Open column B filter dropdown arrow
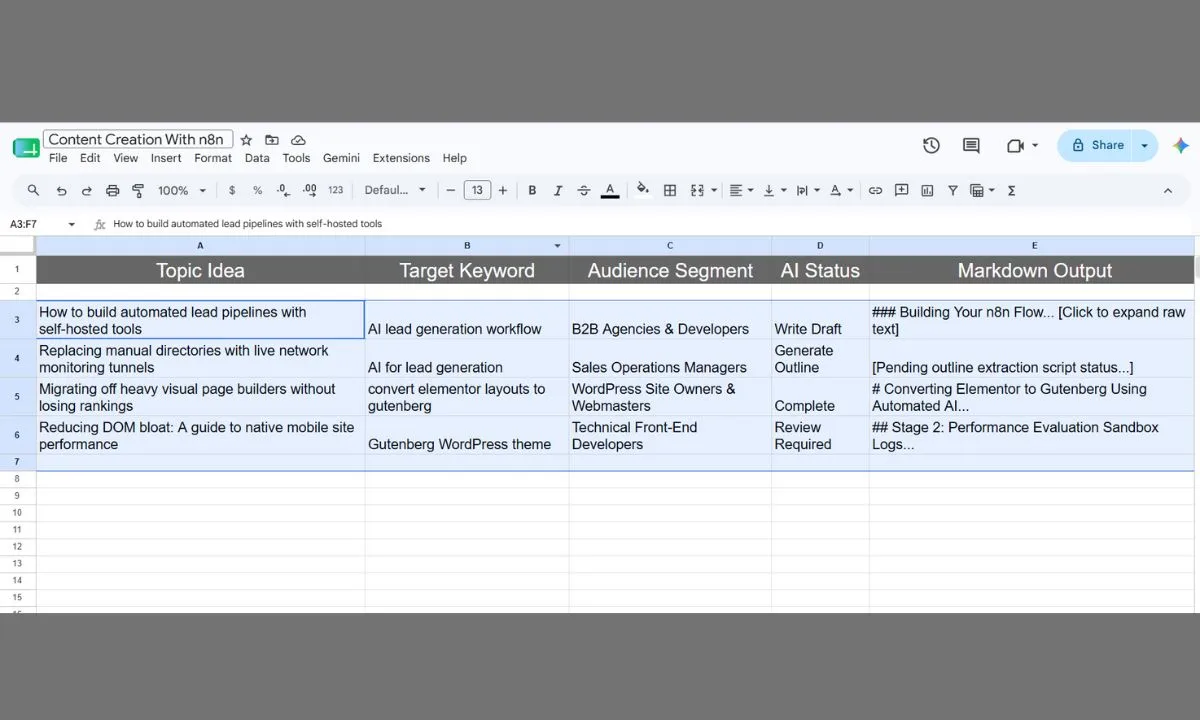This screenshot has width=1200, height=720. (x=558, y=246)
